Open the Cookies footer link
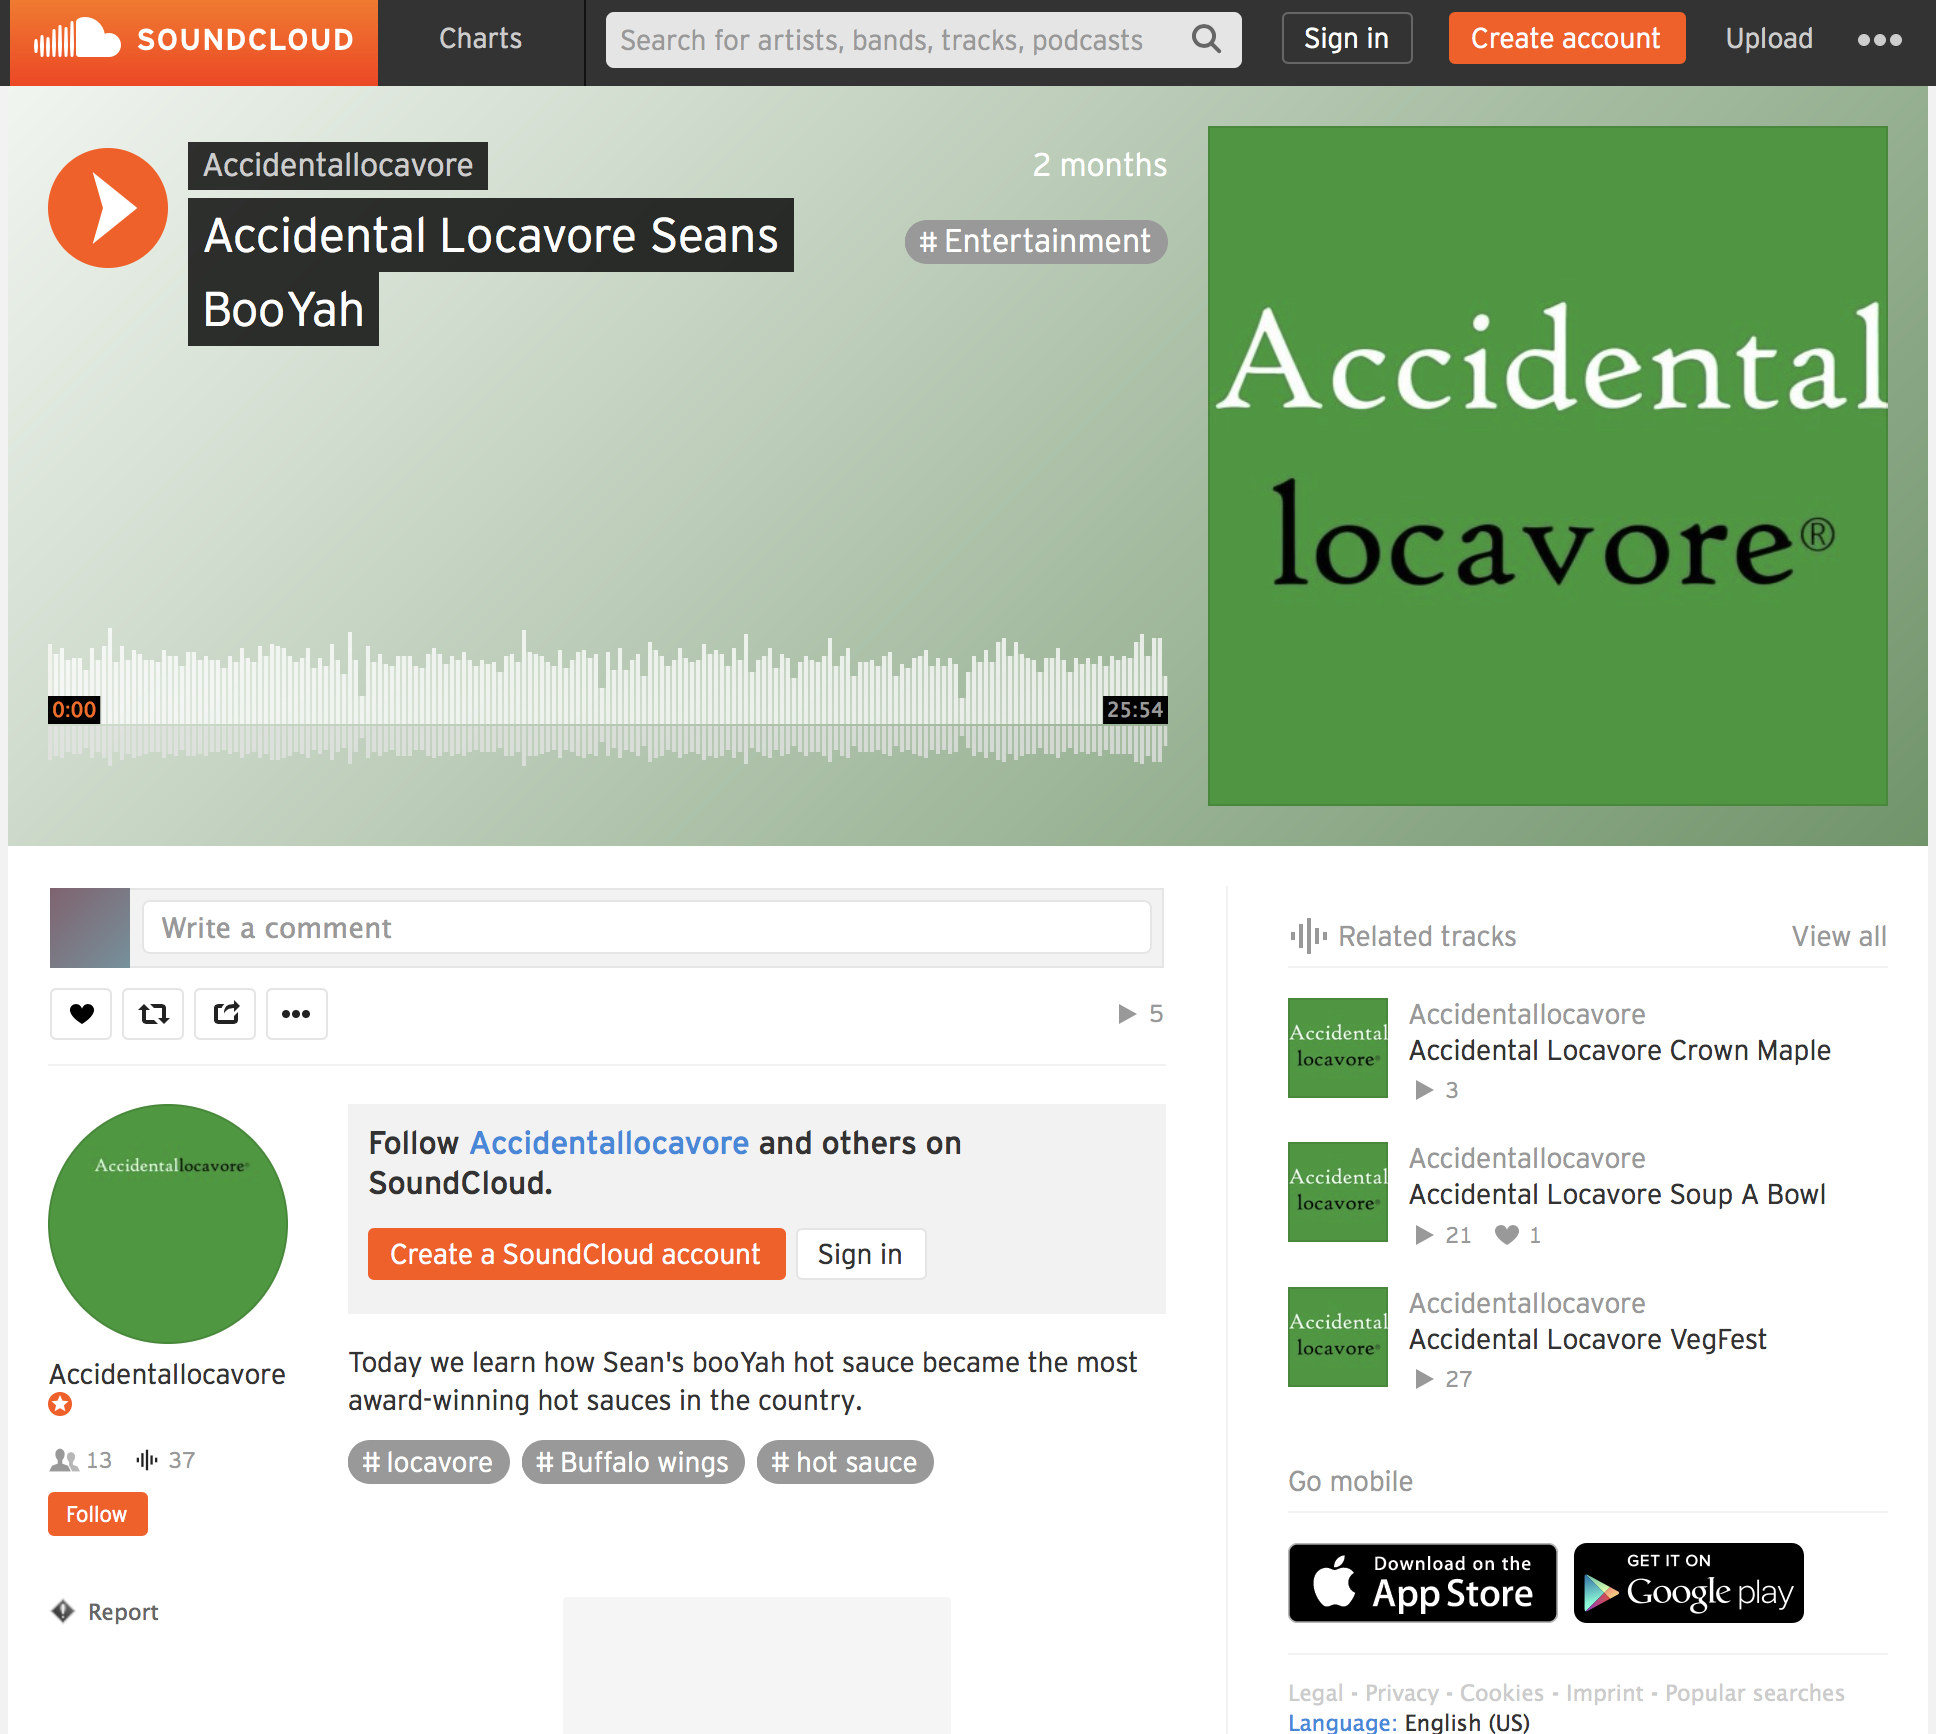Screen dimensions: 1936x1734 click(x=1502, y=1693)
